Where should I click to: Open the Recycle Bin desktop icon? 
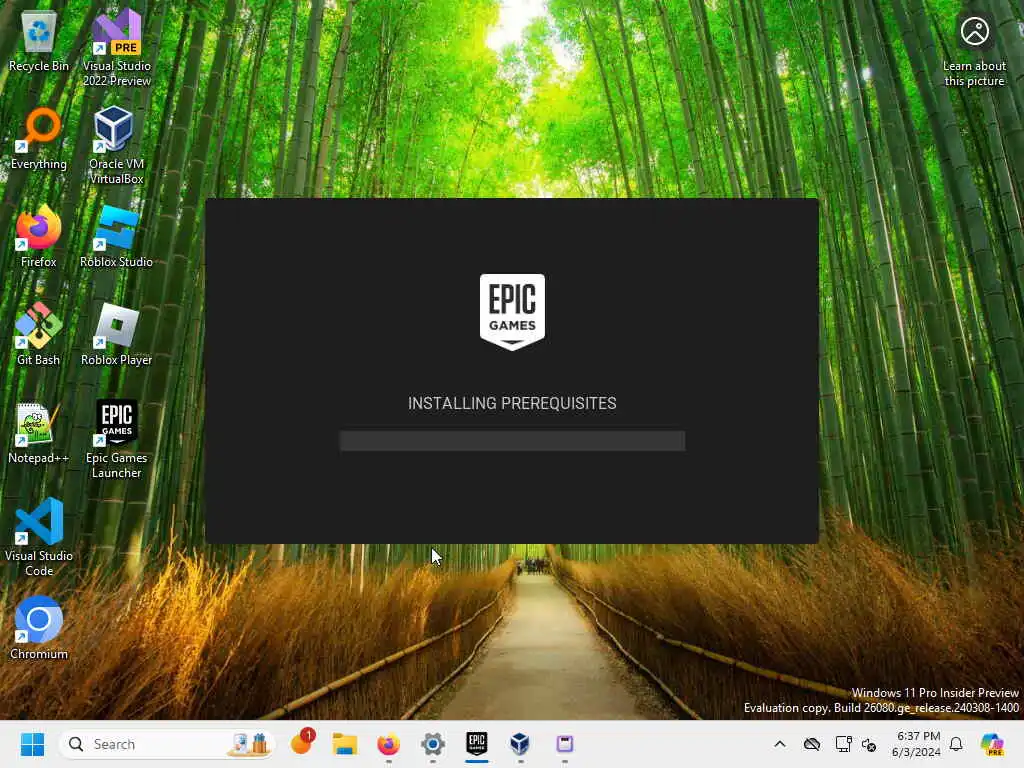point(39,41)
